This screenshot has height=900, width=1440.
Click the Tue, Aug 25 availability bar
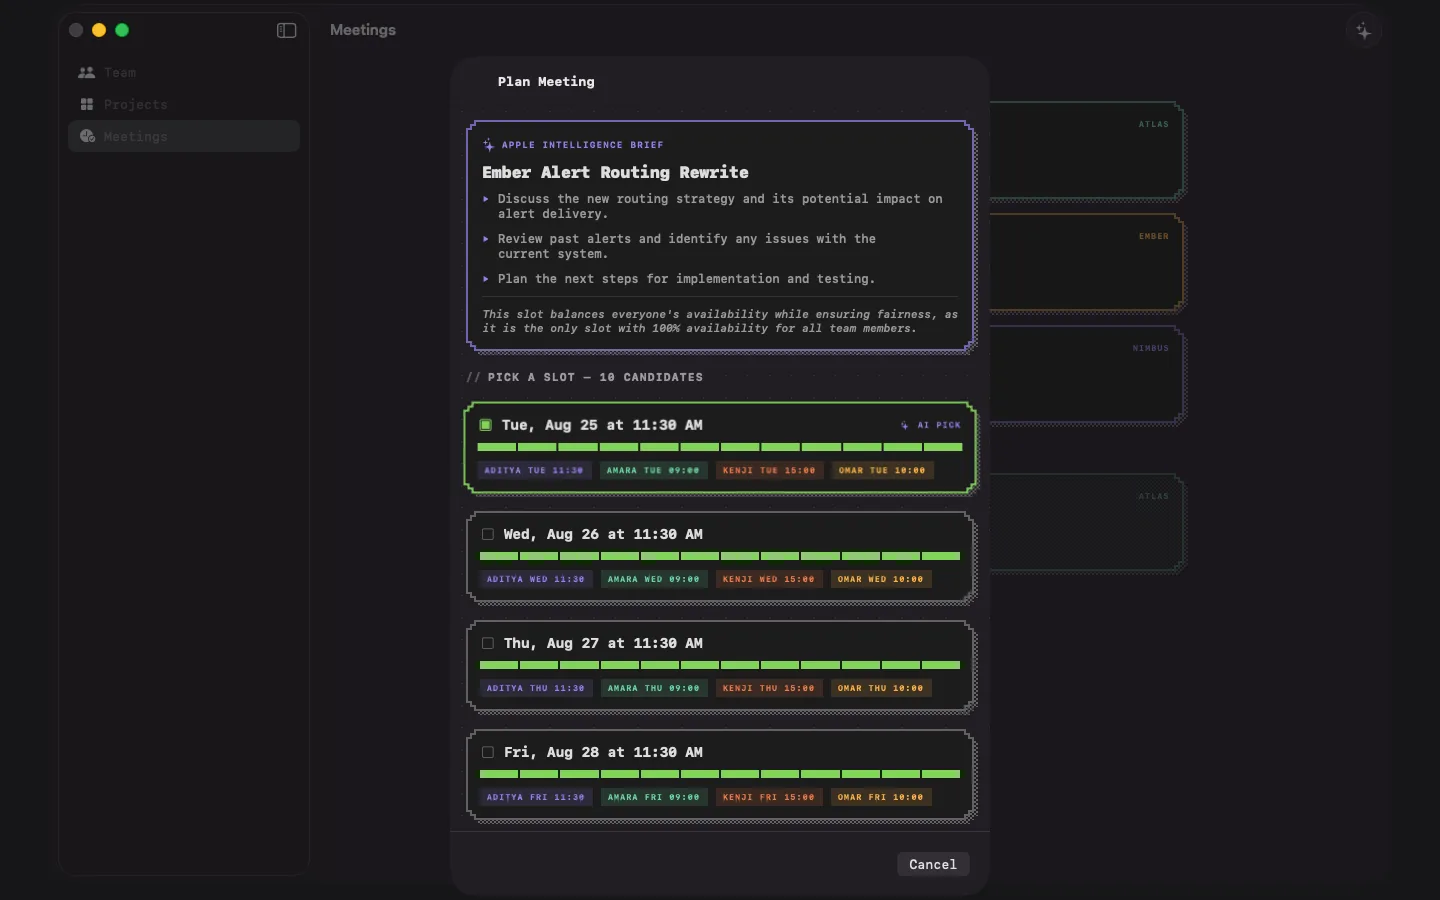click(x=720, y=447)
